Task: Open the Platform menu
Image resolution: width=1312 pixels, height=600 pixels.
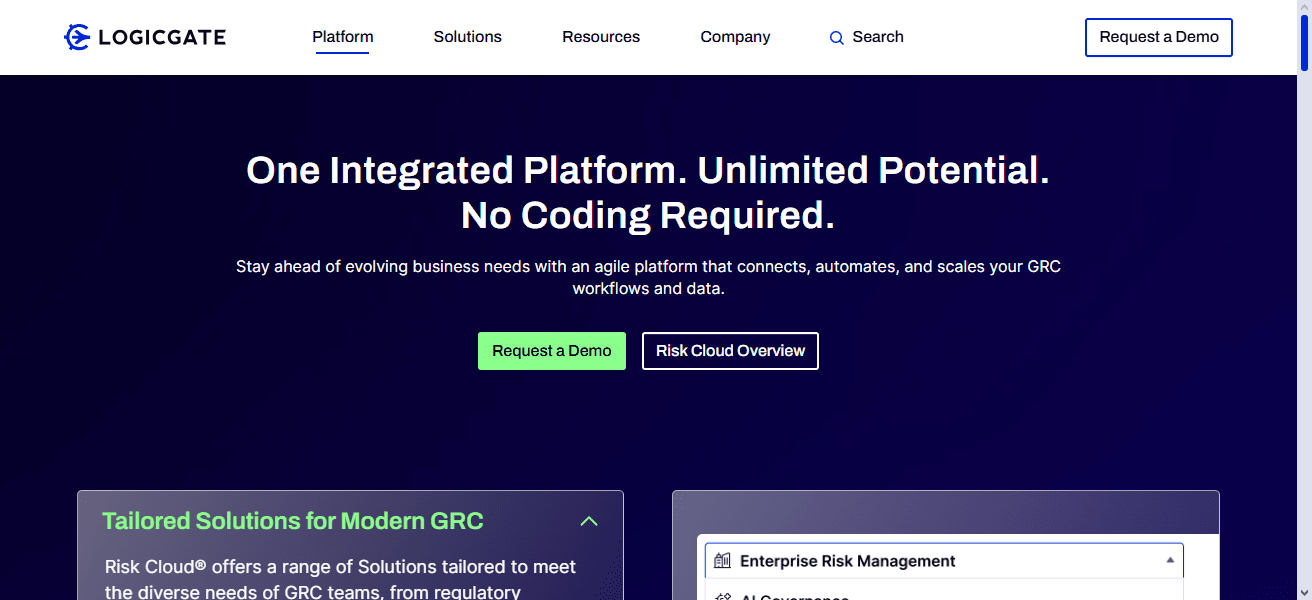Action: [343, 37]
